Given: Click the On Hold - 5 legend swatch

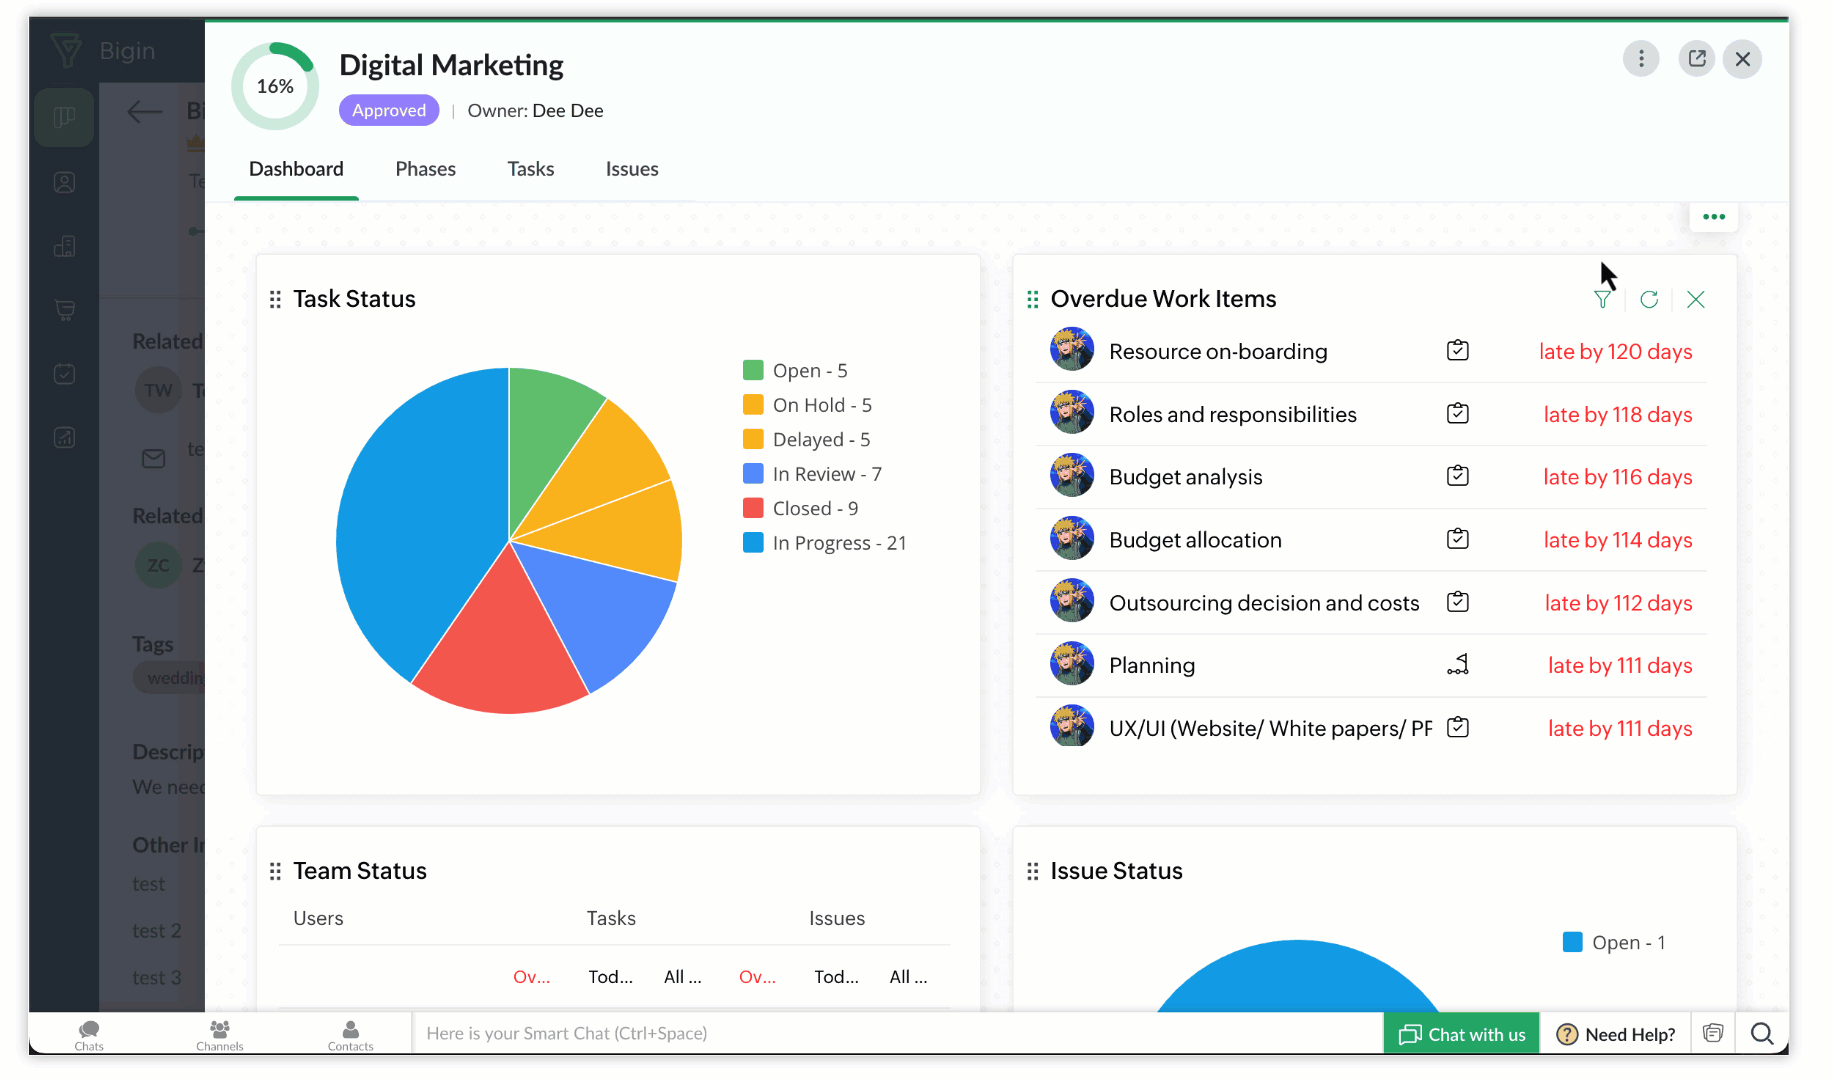Looking at the screenshot, I should tap(753, 404).
